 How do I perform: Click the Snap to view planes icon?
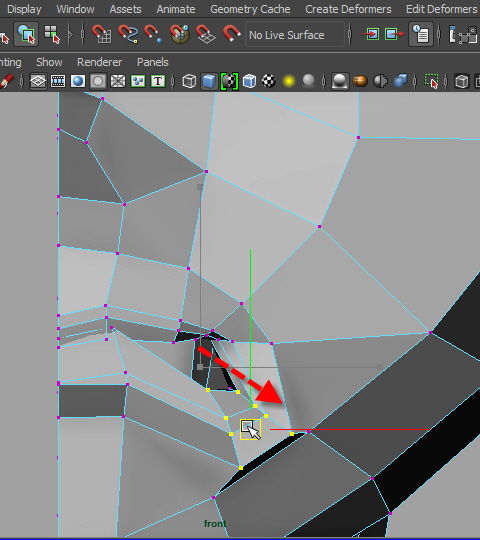coord(206,34)
